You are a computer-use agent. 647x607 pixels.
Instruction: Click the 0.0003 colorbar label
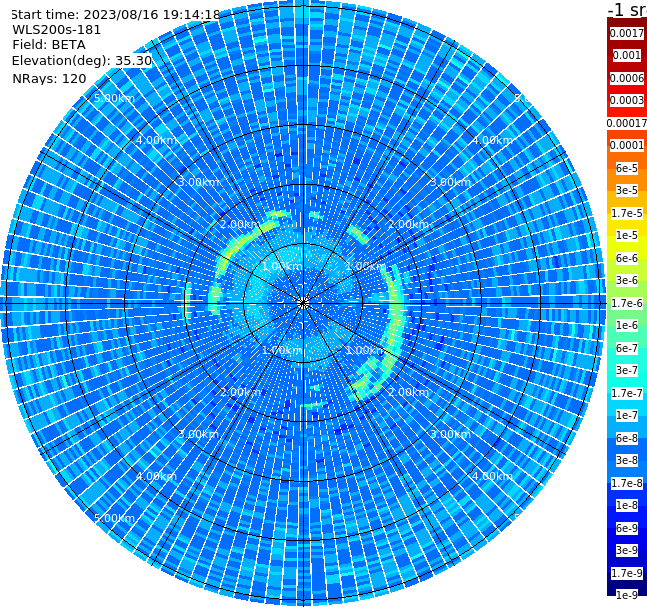tap(627, 100)
